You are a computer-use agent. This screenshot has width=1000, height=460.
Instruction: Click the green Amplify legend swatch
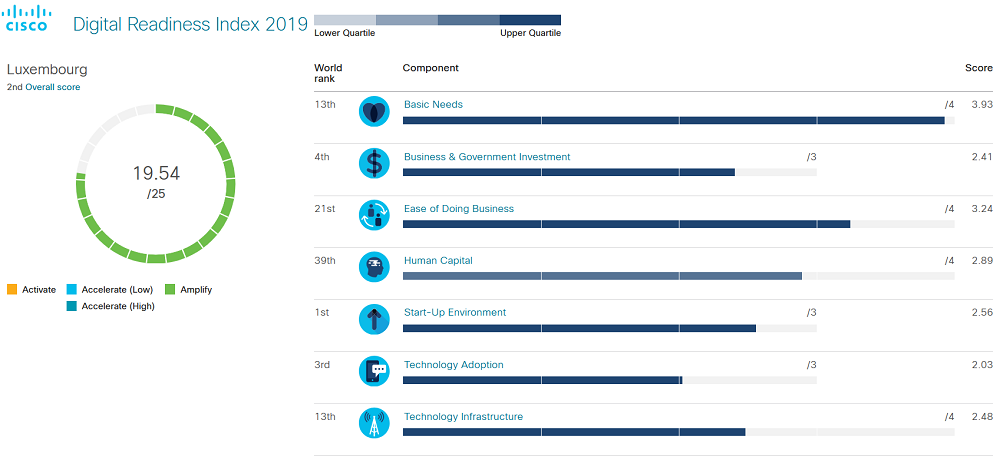(170, 290)
